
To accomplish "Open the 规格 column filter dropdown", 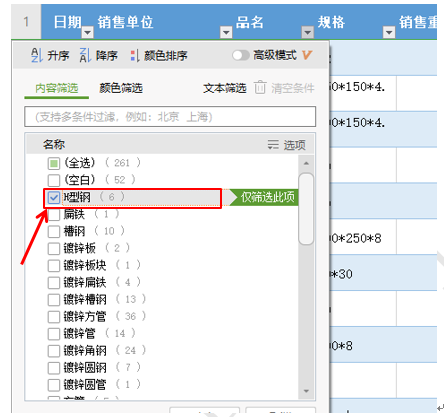I will pyautogui.click(x=389, y=32).
